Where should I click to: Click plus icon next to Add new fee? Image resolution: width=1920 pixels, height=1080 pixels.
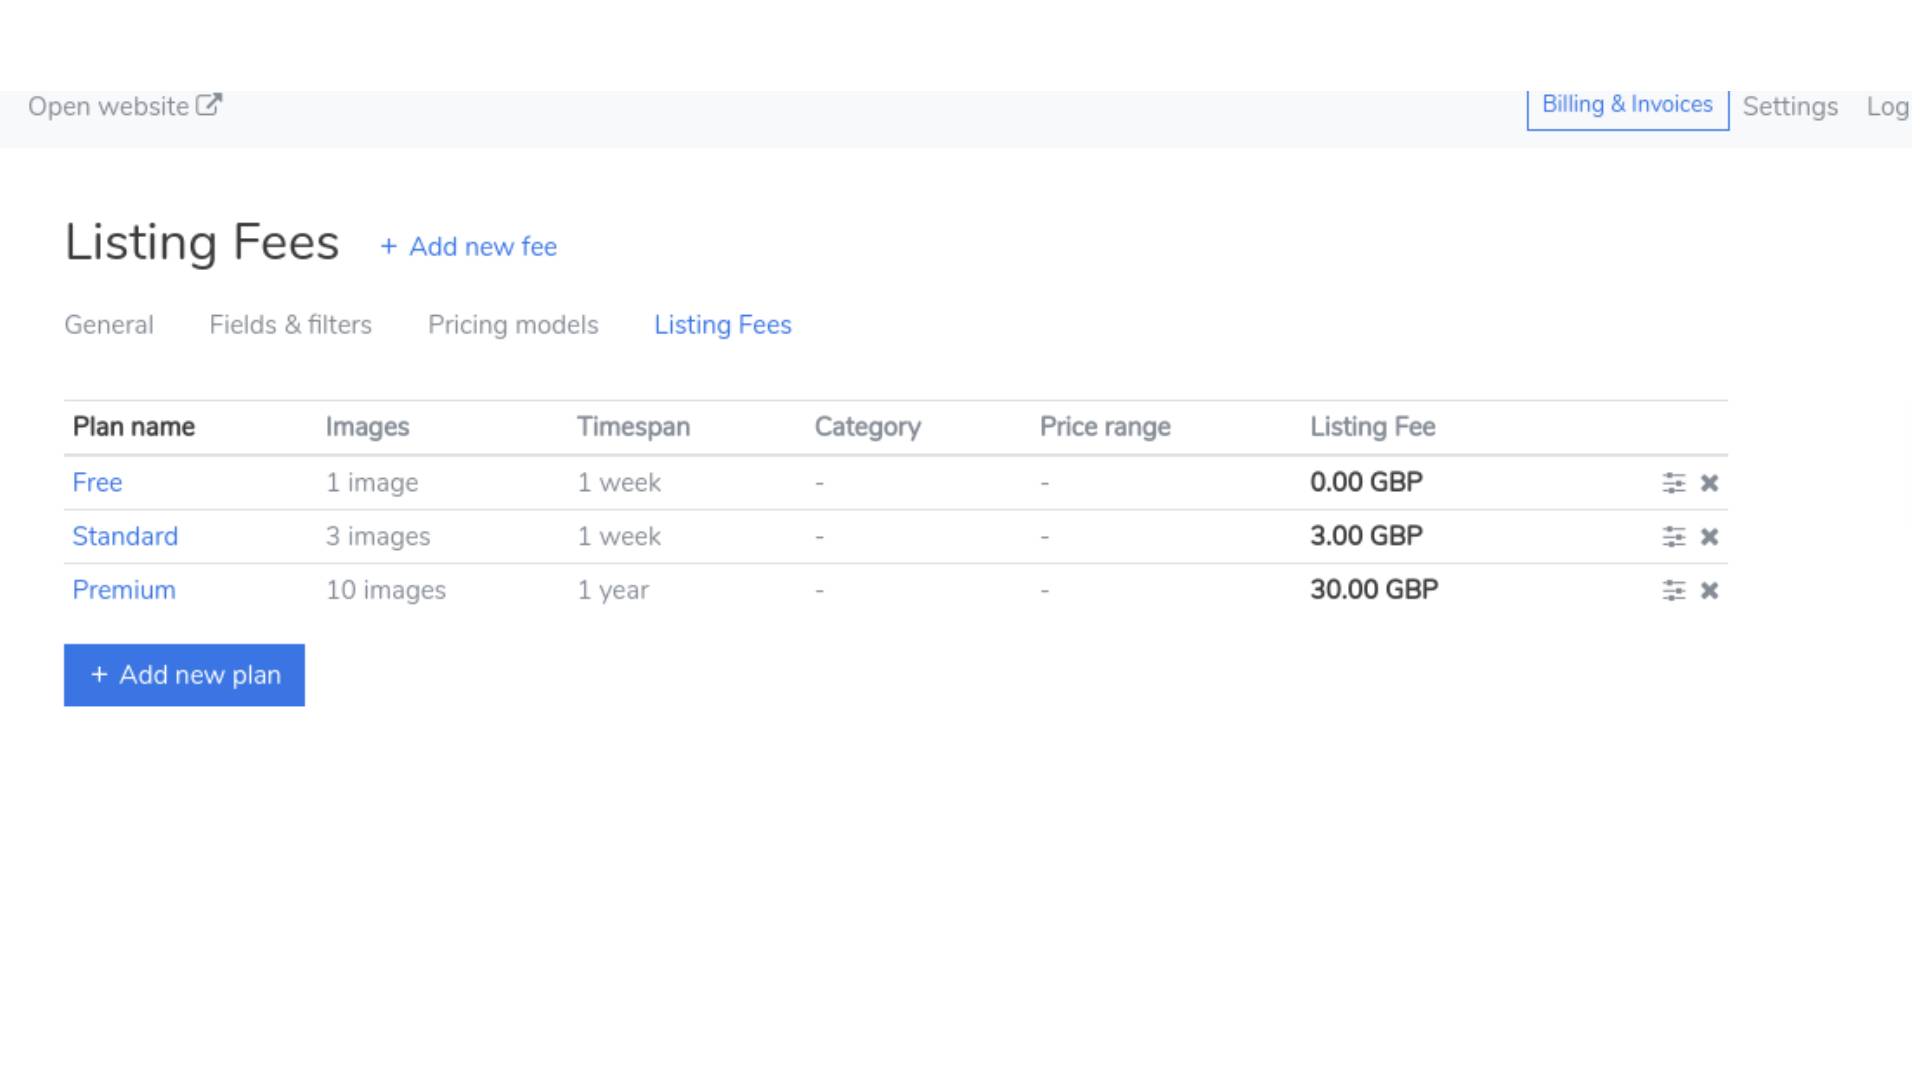coord(389,246)
